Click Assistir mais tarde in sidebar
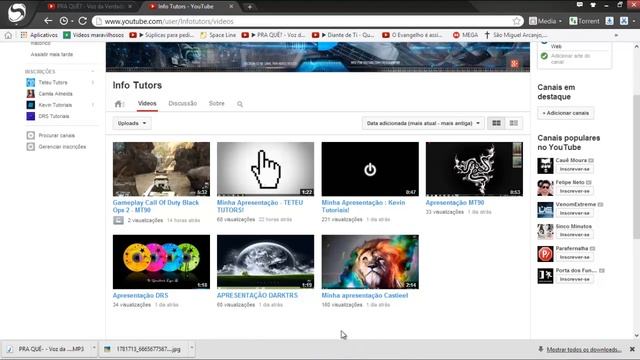Viewport: 640px width, 360px height. click(51, 54)
